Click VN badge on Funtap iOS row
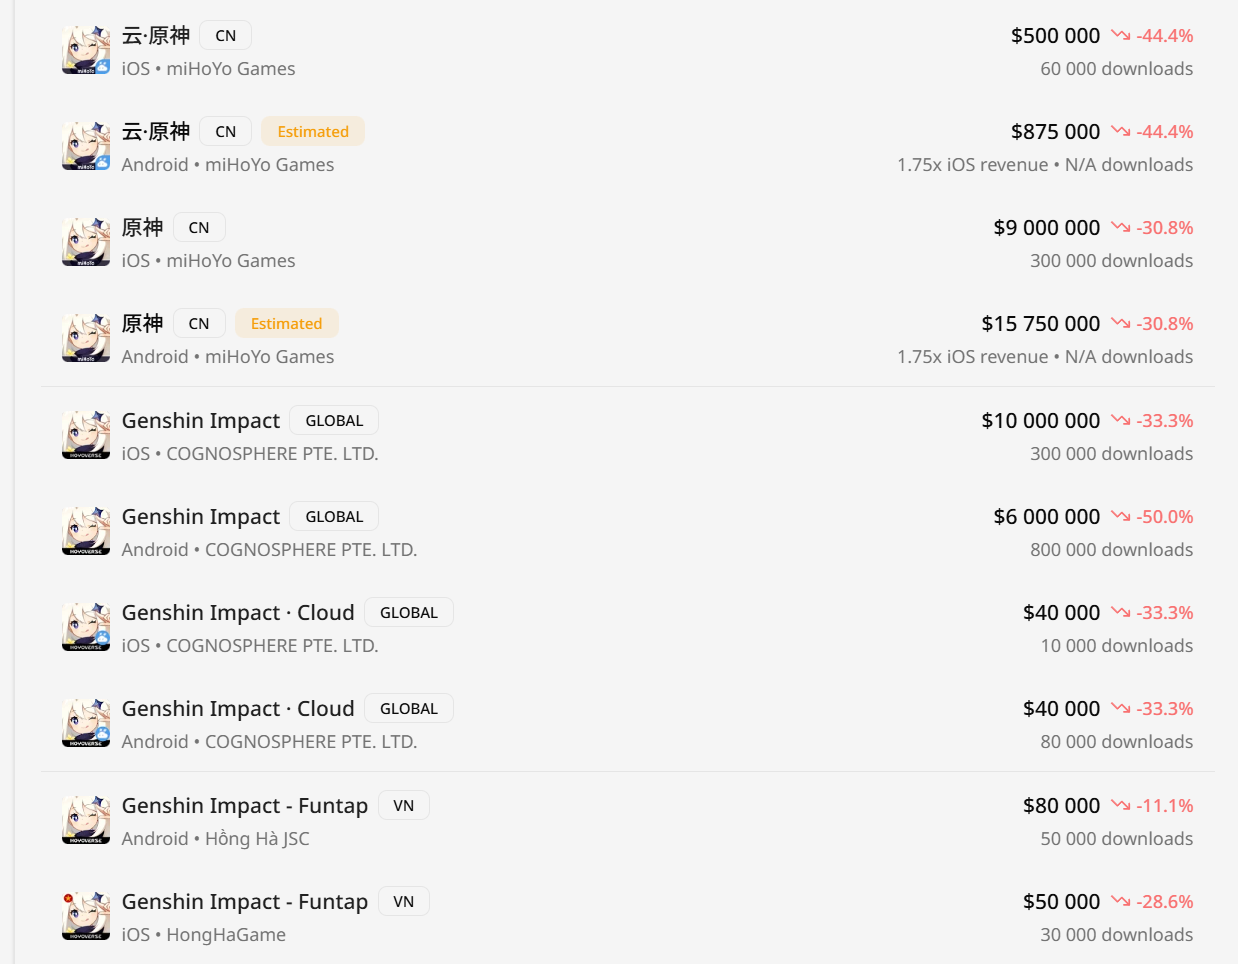Screen dimensions: 1238x964 click(404, 902)
